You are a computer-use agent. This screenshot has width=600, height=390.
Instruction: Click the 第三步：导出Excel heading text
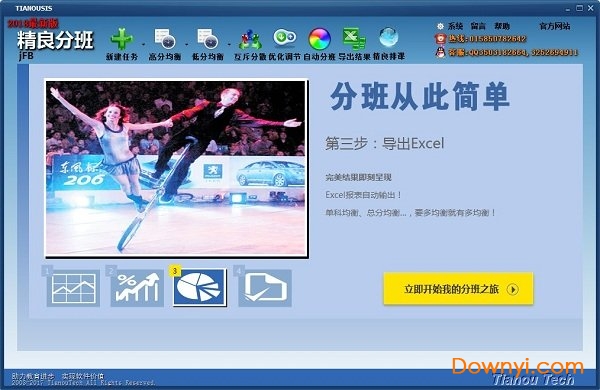pyautogui.click(x=385, y=144)
